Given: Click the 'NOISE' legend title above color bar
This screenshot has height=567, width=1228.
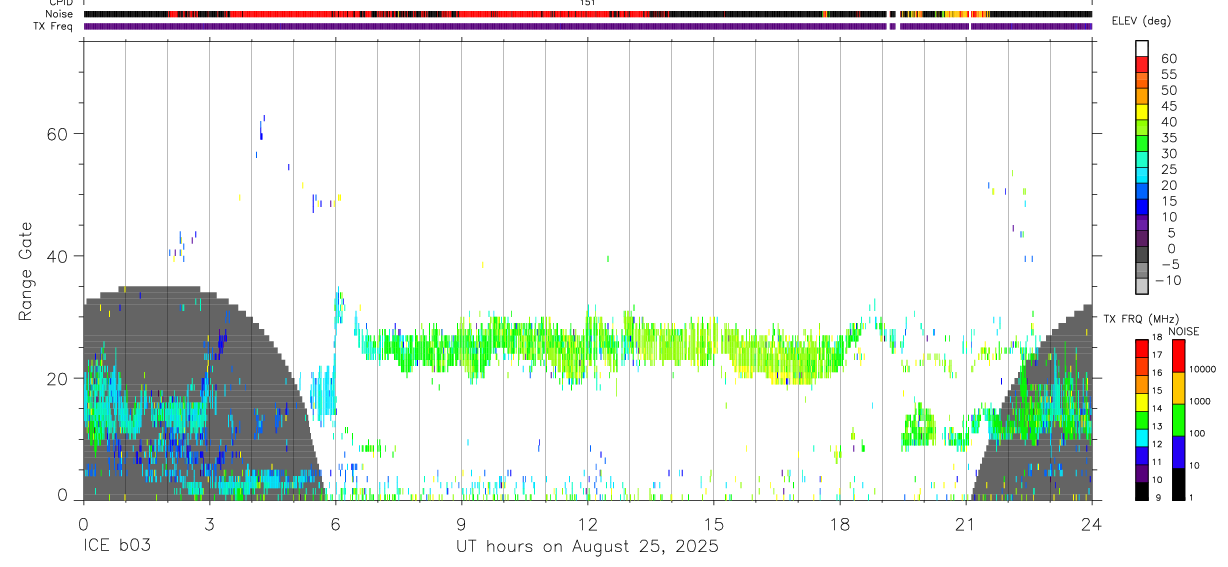Looking at the screenshot, I should tap(1183, 331).
